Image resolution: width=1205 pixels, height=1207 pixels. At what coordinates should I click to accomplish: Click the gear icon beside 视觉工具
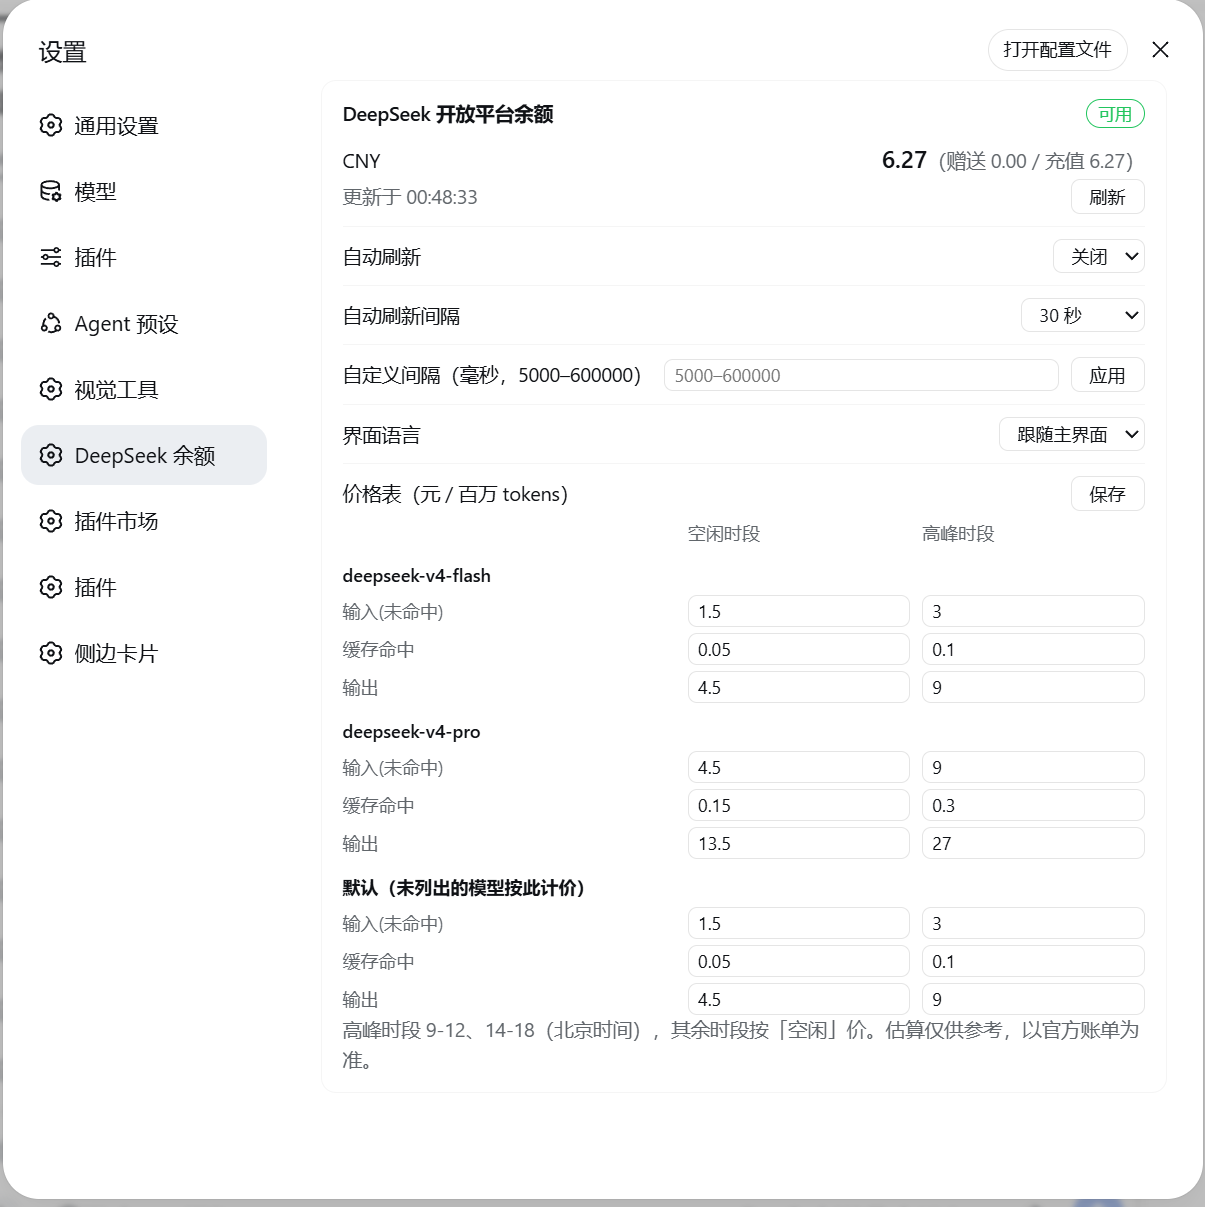click(51, 389)
